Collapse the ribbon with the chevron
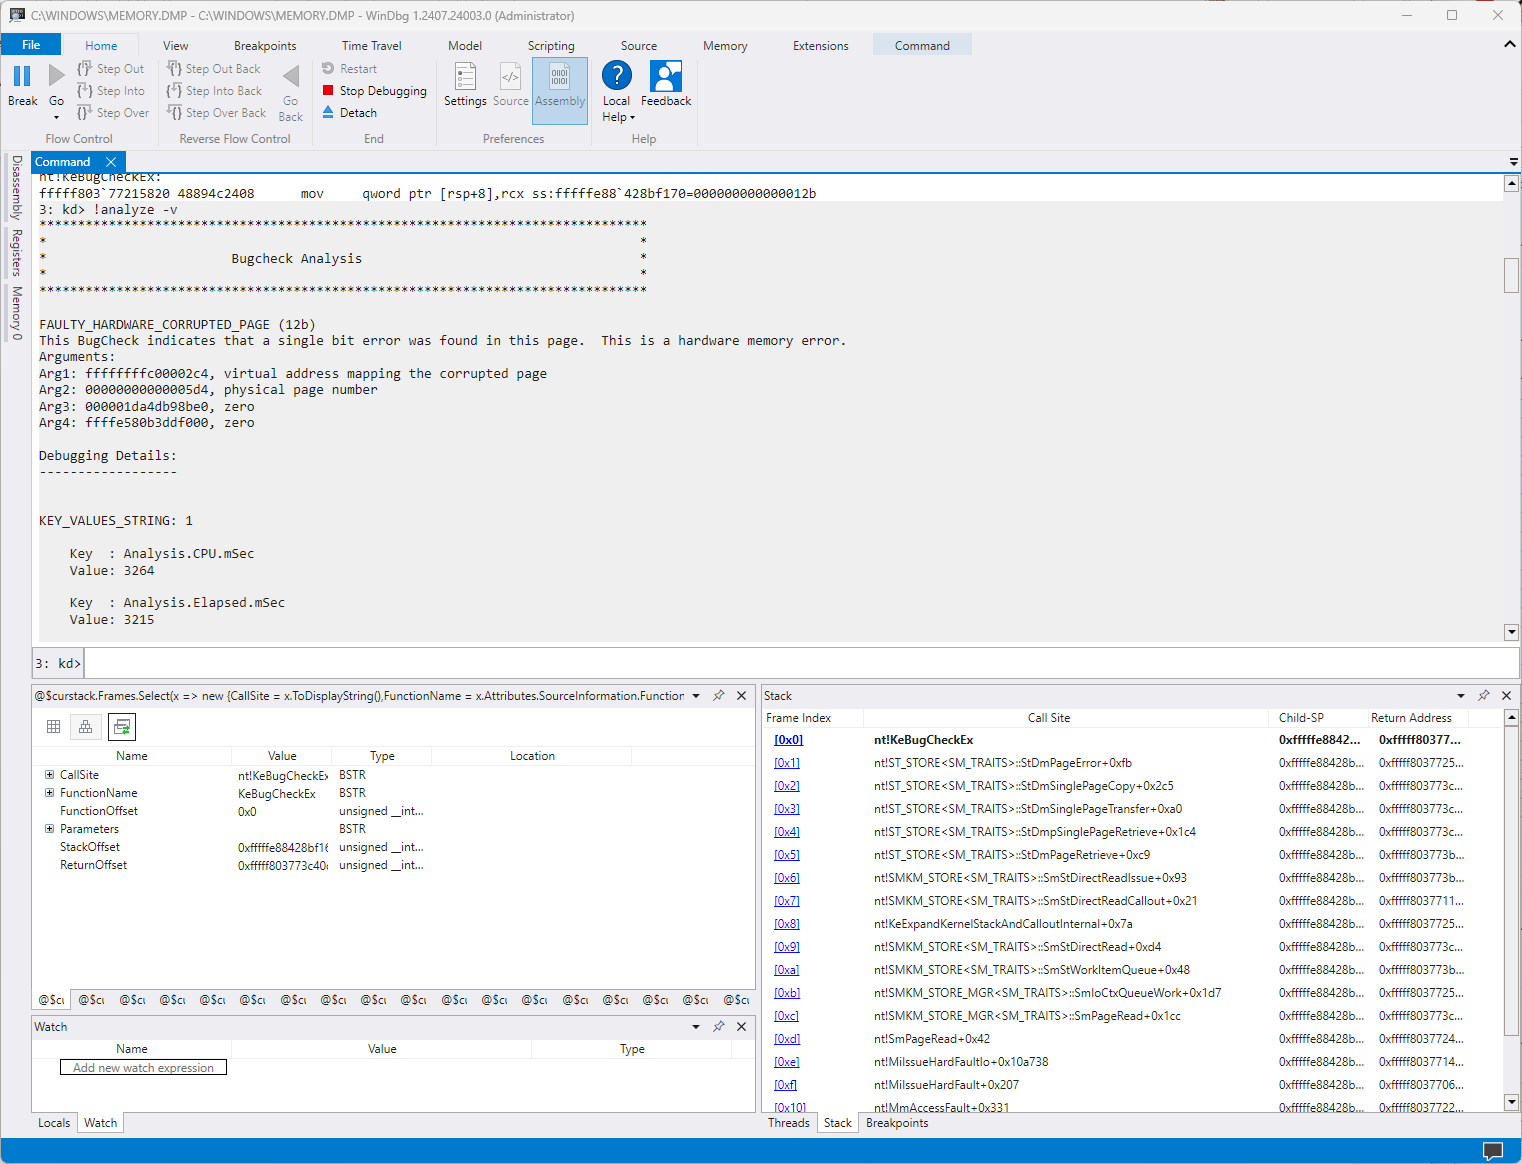This screenshot has width=1522, height=1164. pyautogui.click(x=1509, y=45)
